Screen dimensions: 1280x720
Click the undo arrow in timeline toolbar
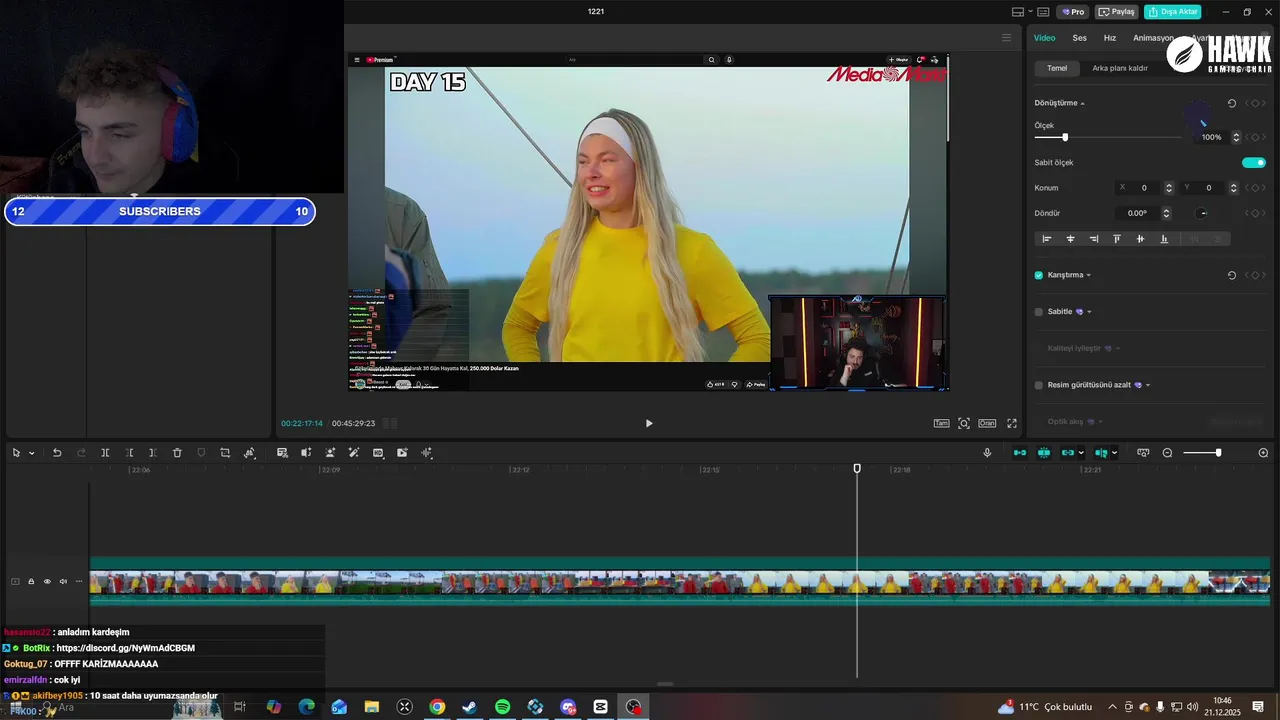click(57, 453)
